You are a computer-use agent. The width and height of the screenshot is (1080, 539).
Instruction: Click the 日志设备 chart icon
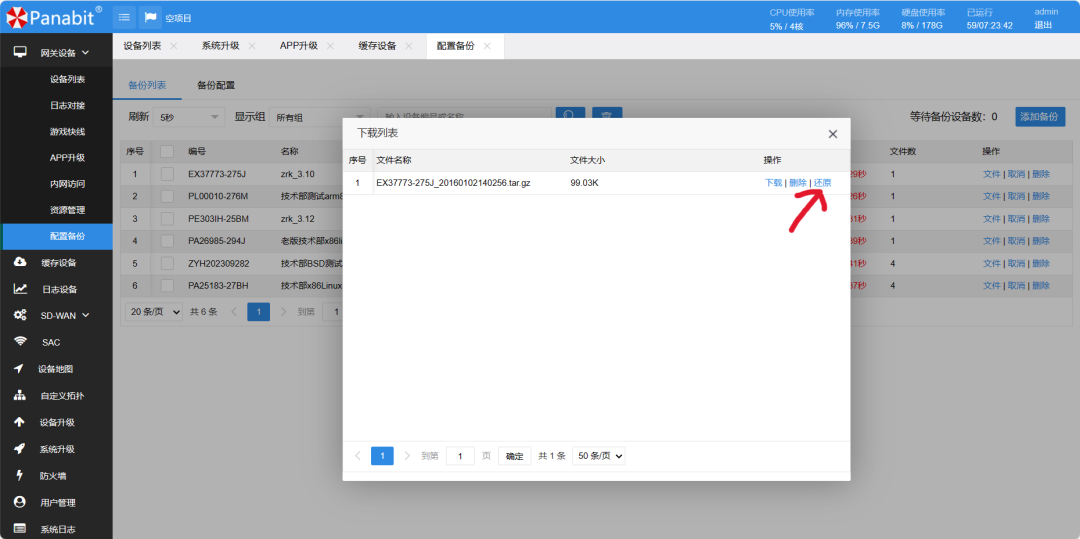pos(20,289)
